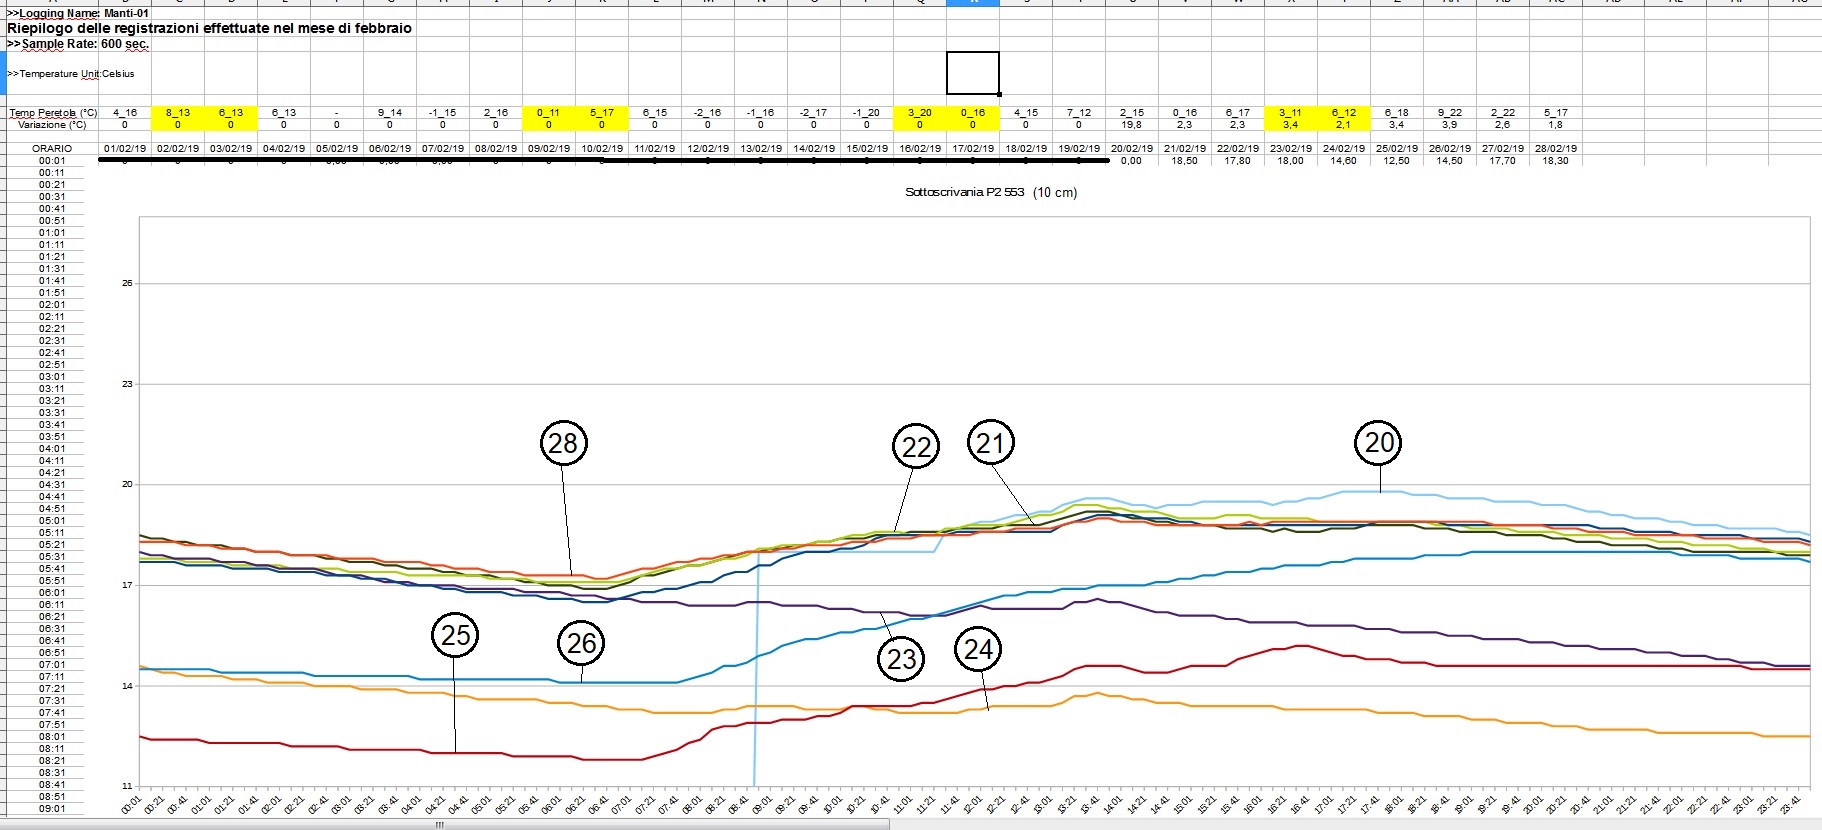Image resolution: width=1822 pixels, height=830 pixels.
Task: Select the circled callout number 24
Action: click(978, 650)
